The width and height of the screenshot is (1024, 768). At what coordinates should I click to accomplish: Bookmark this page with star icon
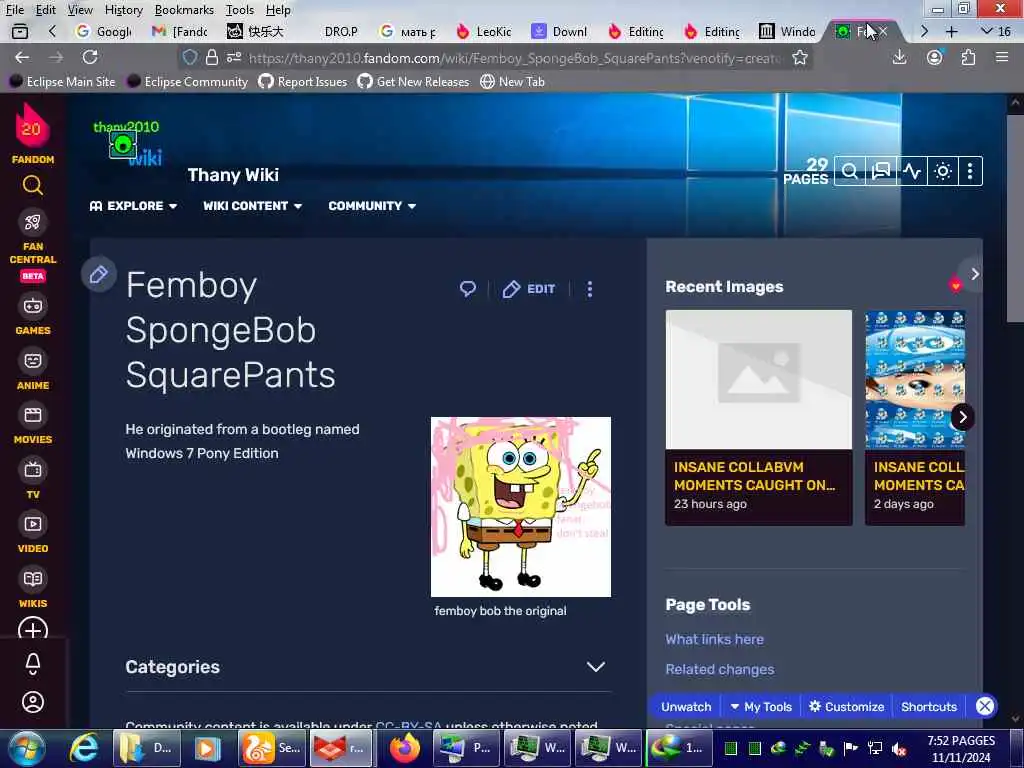[x=799, y=57]
